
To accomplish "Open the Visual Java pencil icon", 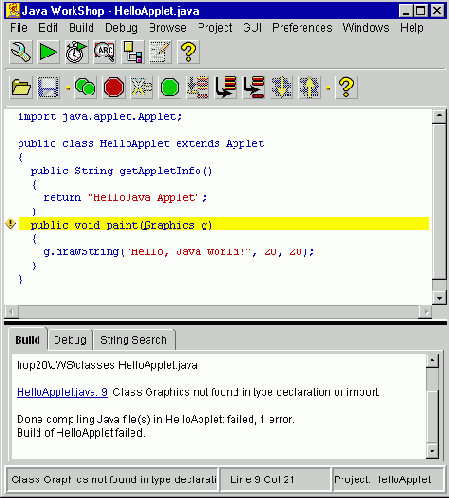I will click(160, 52).
